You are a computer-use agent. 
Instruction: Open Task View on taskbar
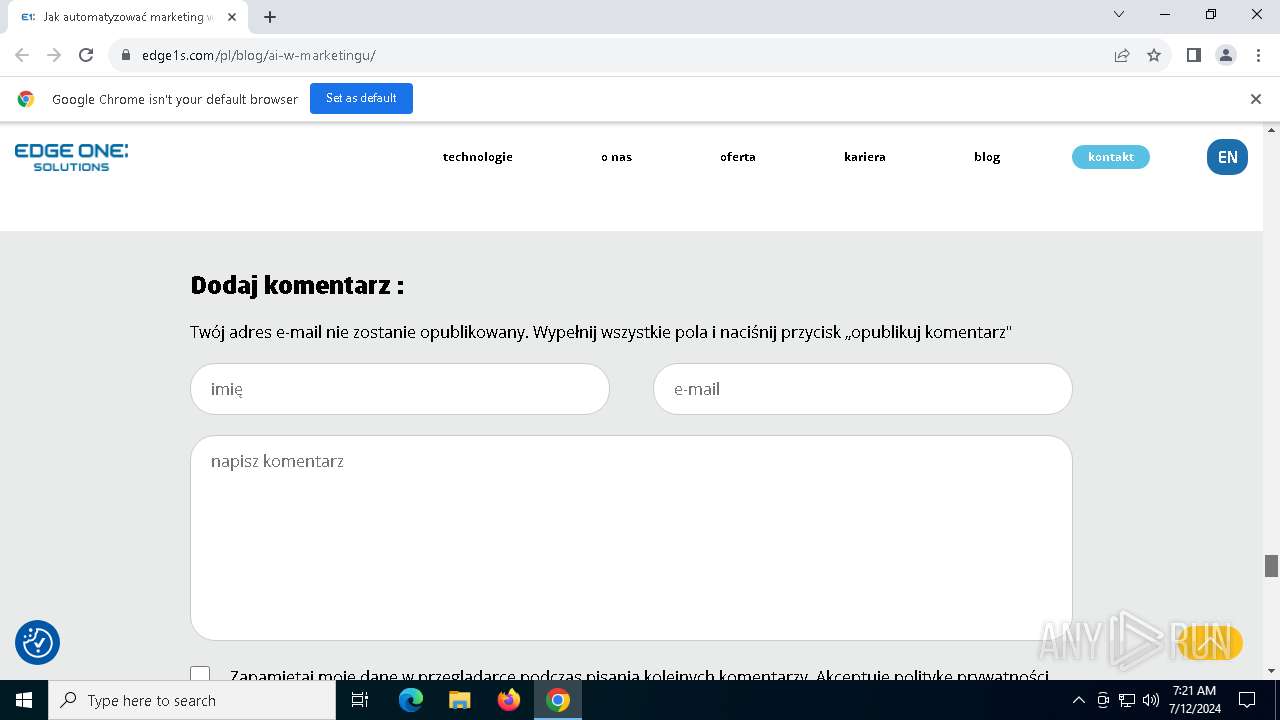coord(360,700)
